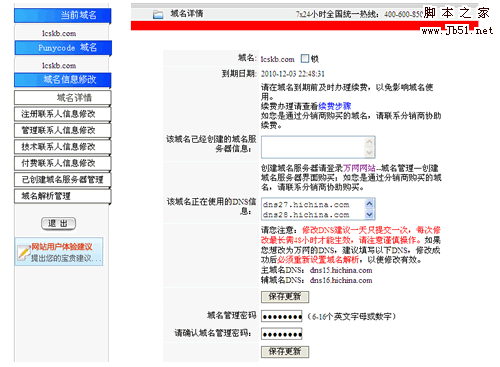
Task: Click the 请确认域名管理密码 confirmation field
Action: tap(282, 334)
